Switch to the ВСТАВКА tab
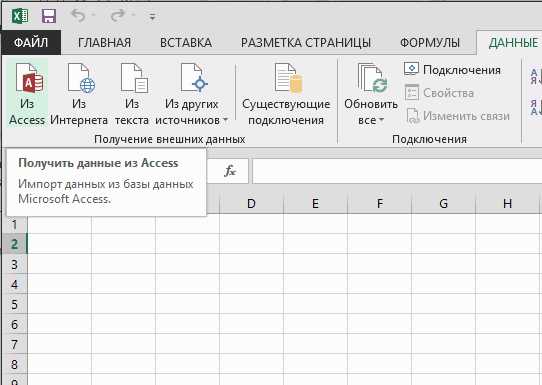542x385 pixels. point(186,43)
